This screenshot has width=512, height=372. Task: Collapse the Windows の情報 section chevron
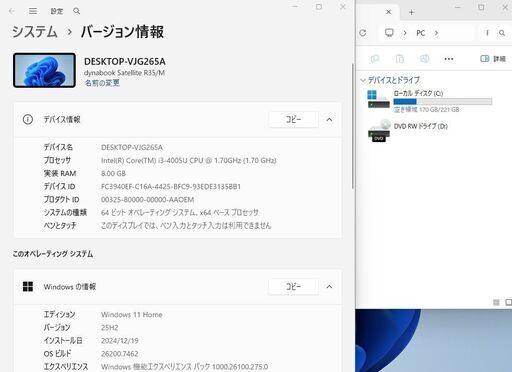tap(329, 287)
